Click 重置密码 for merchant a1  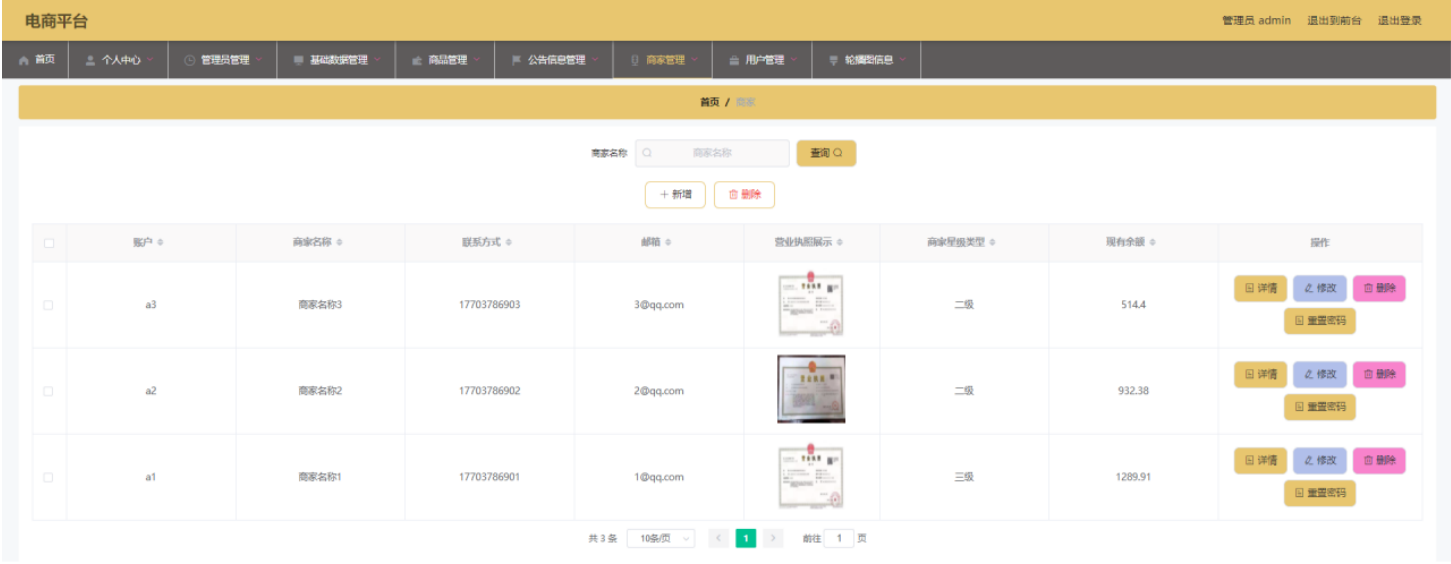(x=1320, y=493)
